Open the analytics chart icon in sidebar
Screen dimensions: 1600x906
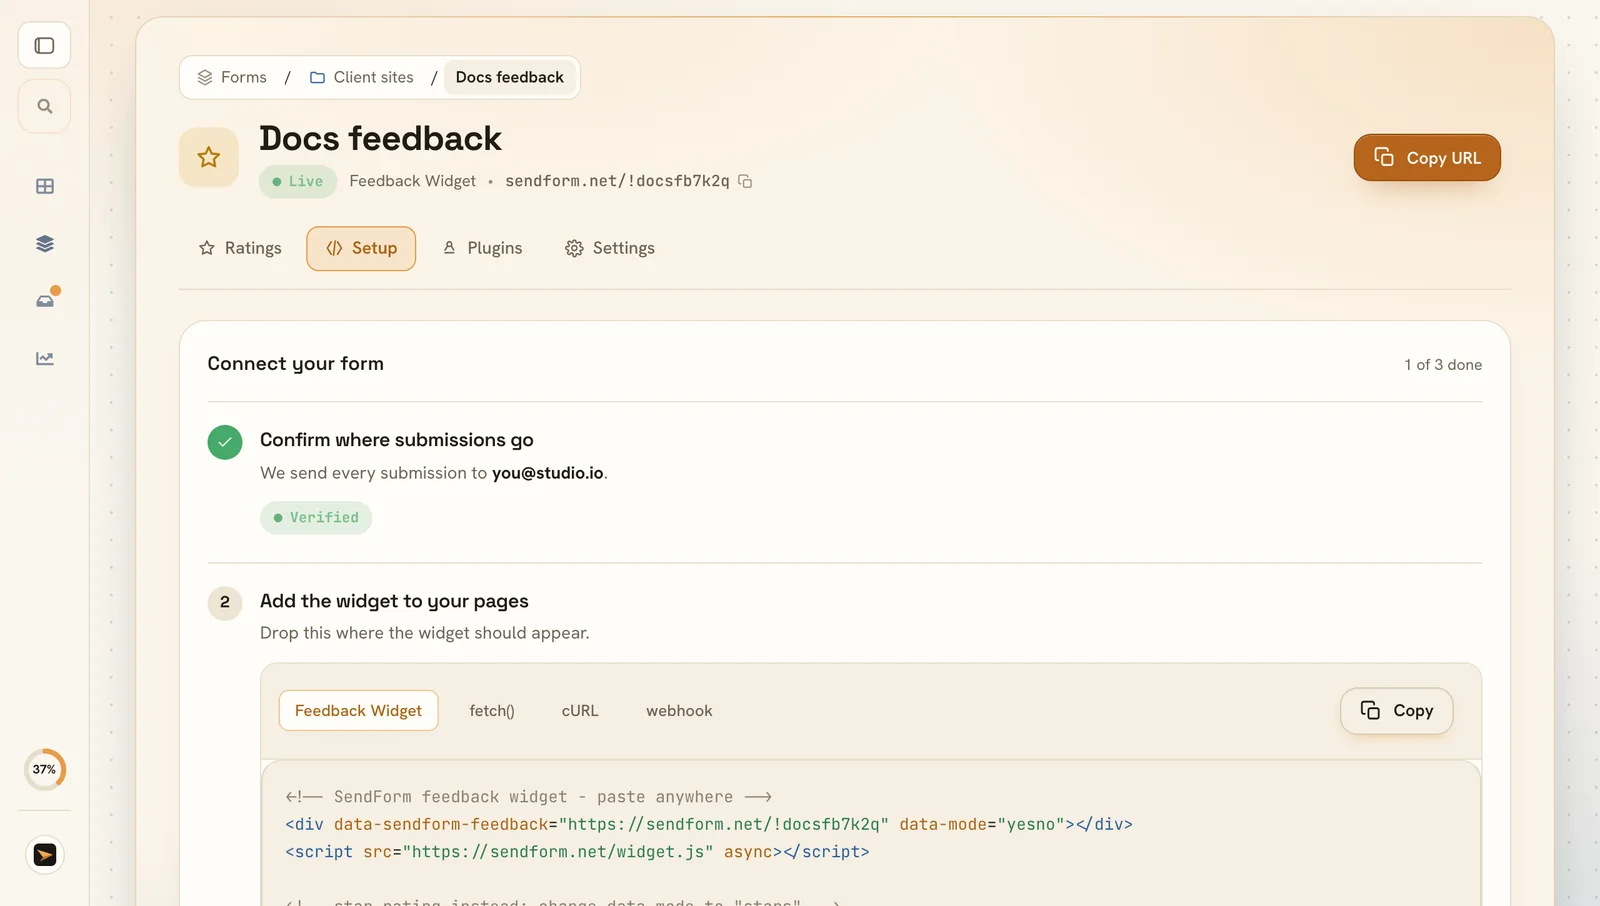45,358
